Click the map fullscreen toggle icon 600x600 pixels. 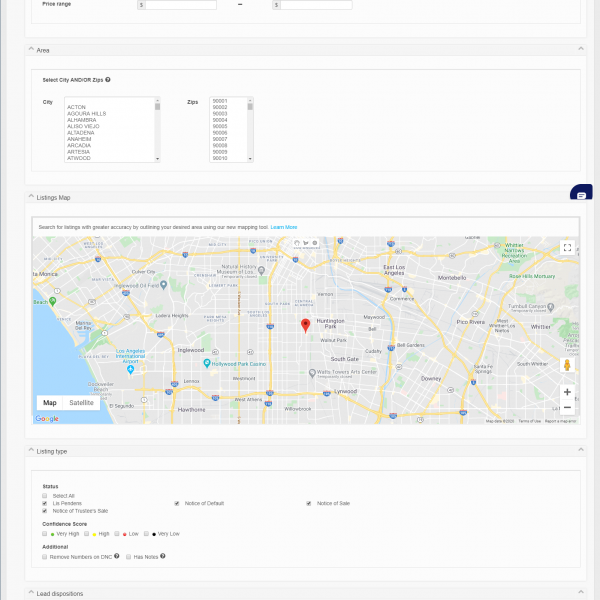click(x=567, y=247)
